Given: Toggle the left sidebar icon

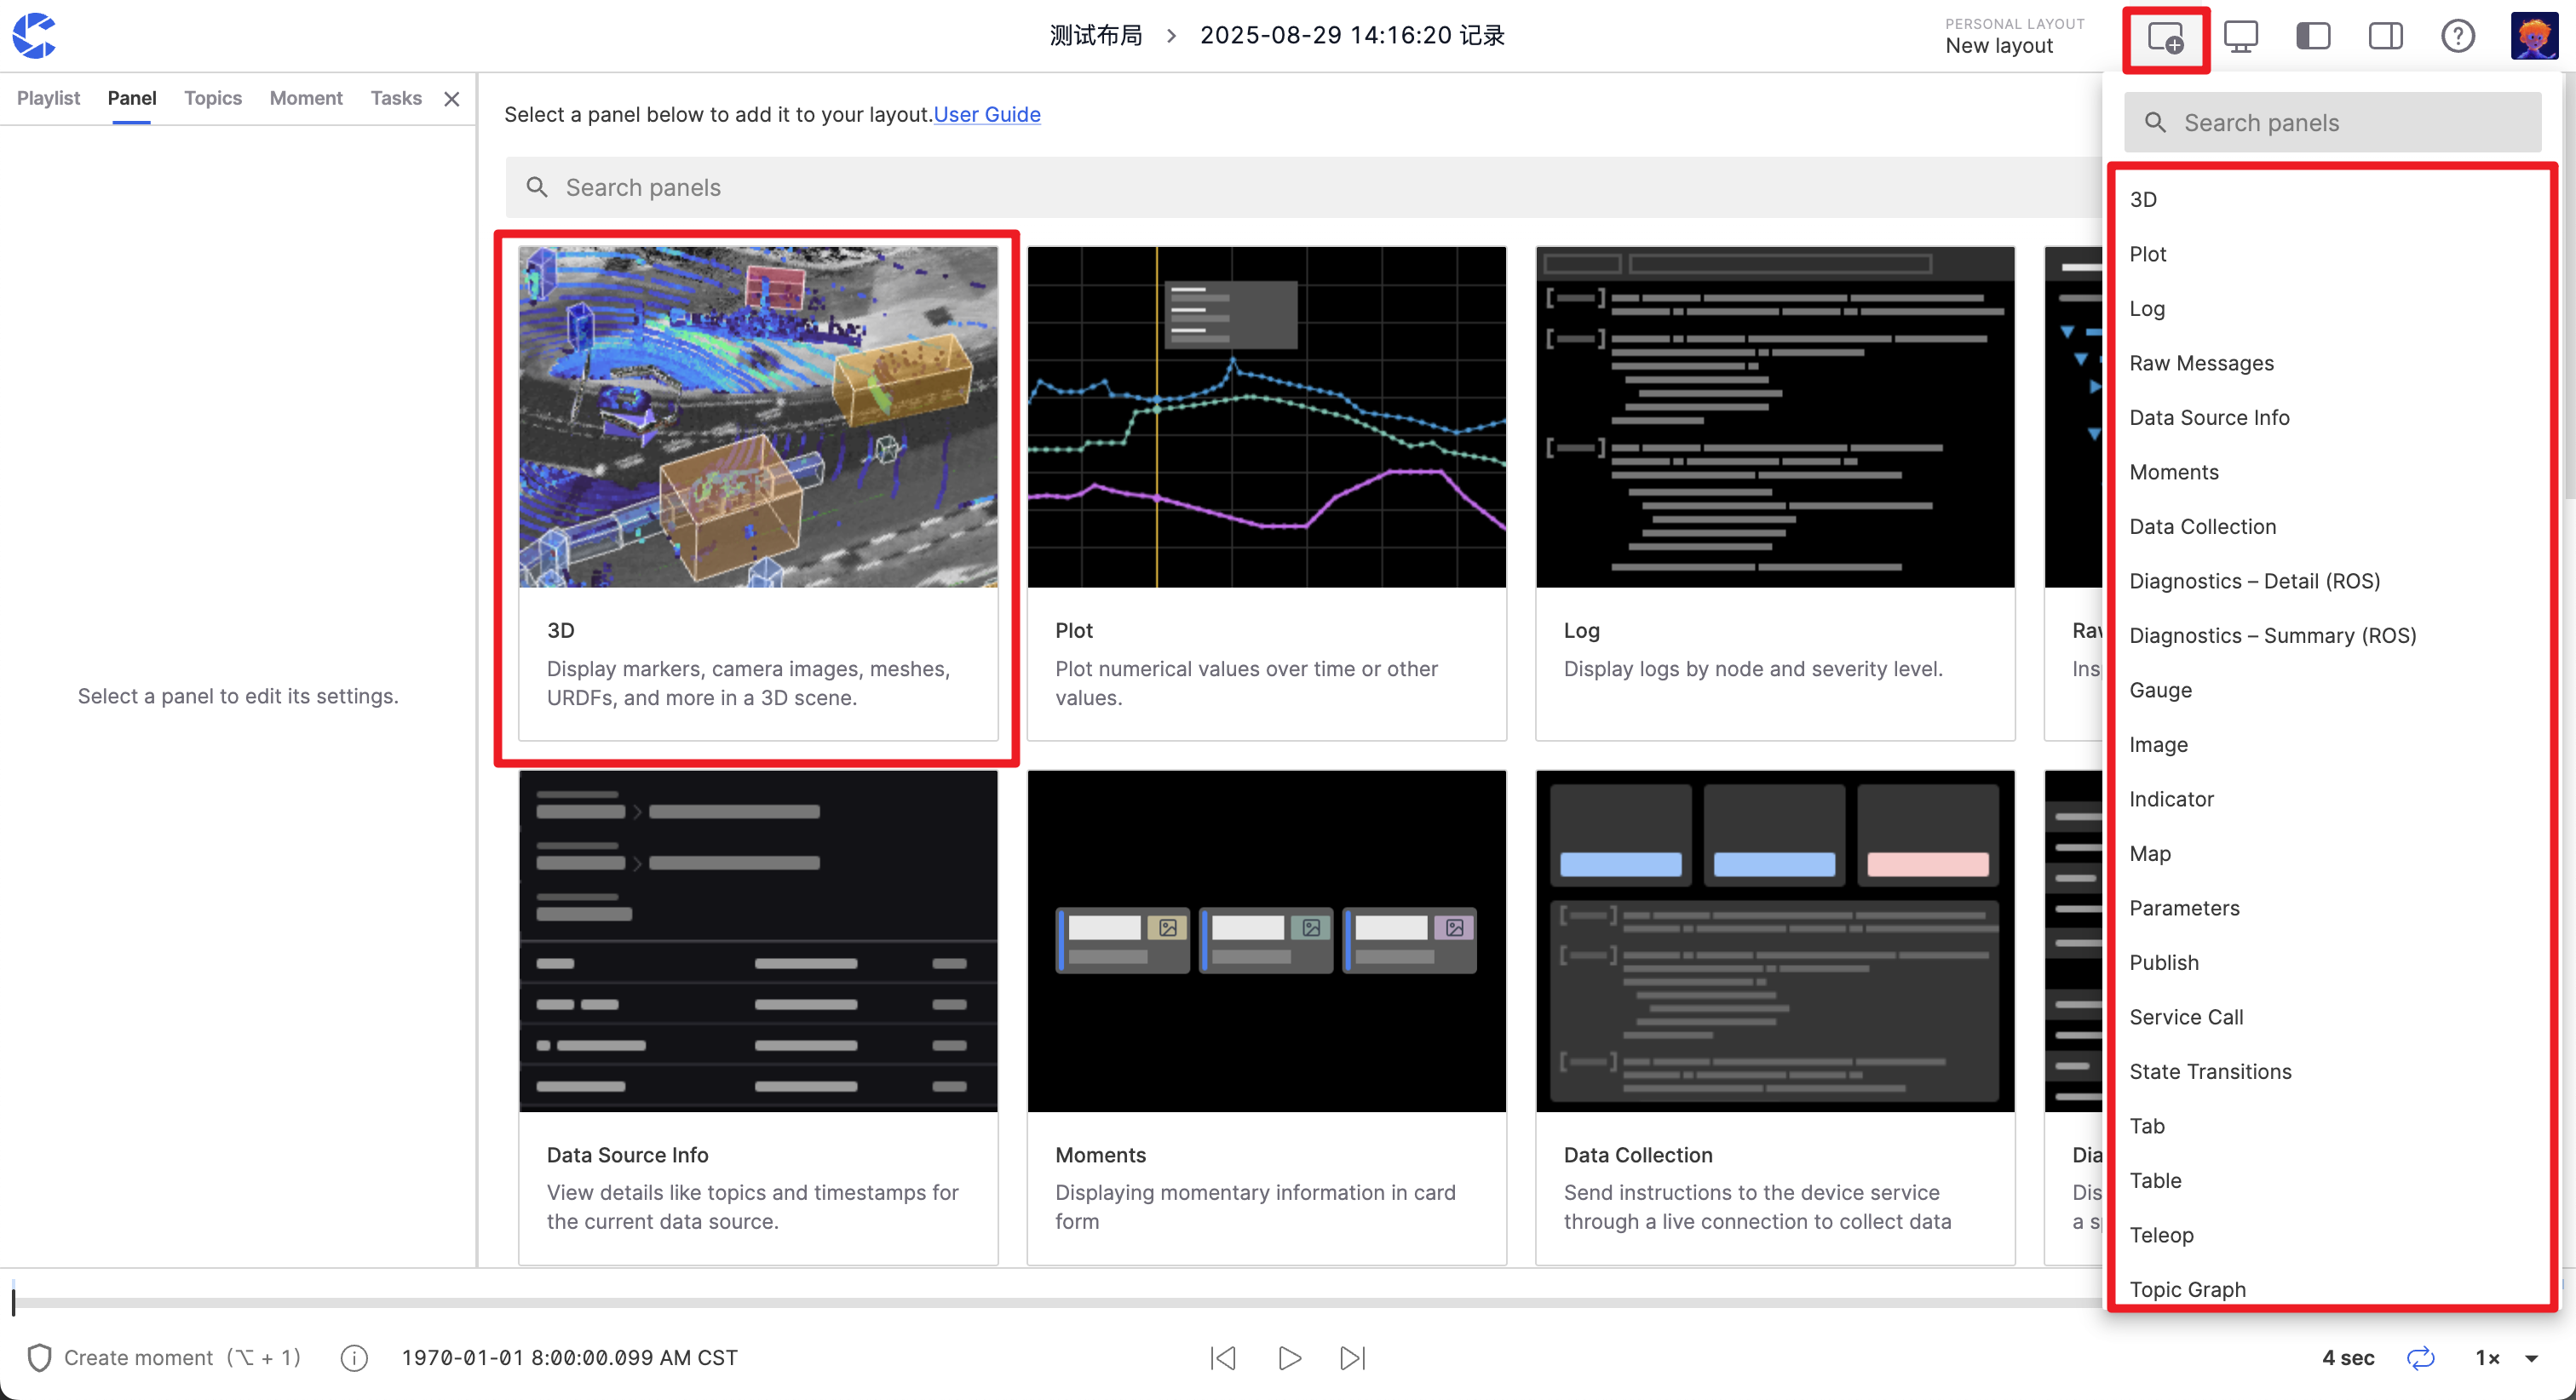Looking at the screenshot, I should coord(2312,37).
